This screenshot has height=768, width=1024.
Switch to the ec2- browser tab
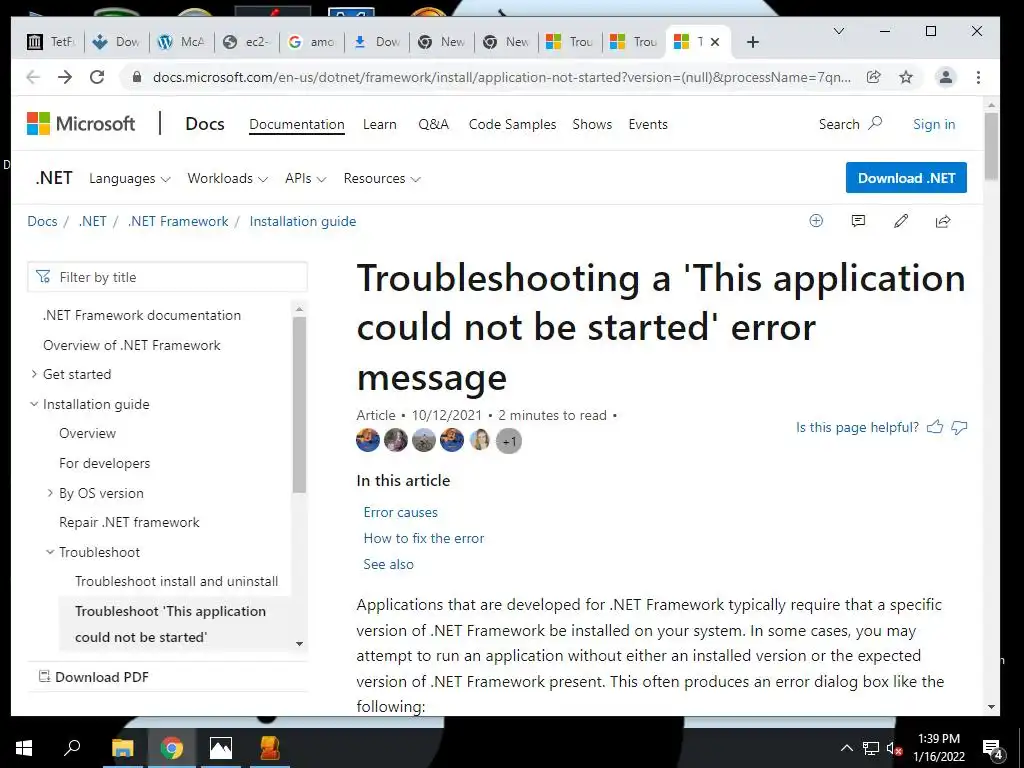246,42
